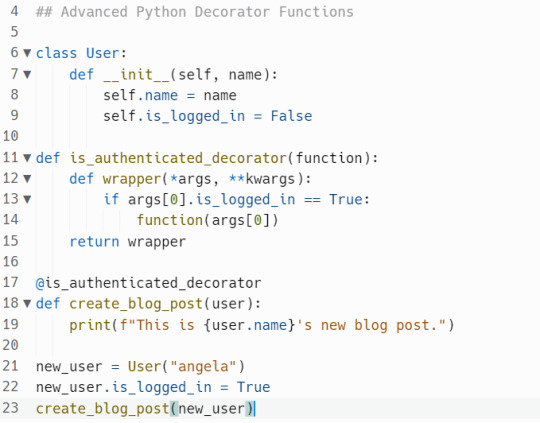This screenshot has width=540, height=423.
Task: Click the 'if' keyword on line 13
Action: [x=111, y=199]
